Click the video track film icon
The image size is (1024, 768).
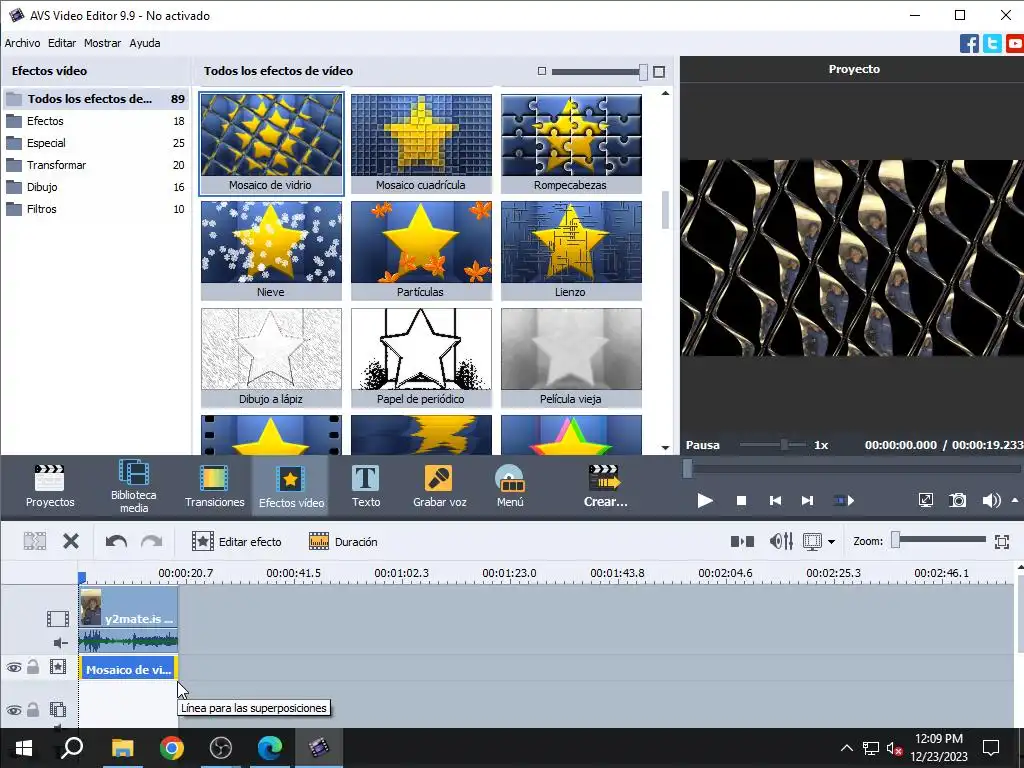pyautogui.click(x=57, y=618)
